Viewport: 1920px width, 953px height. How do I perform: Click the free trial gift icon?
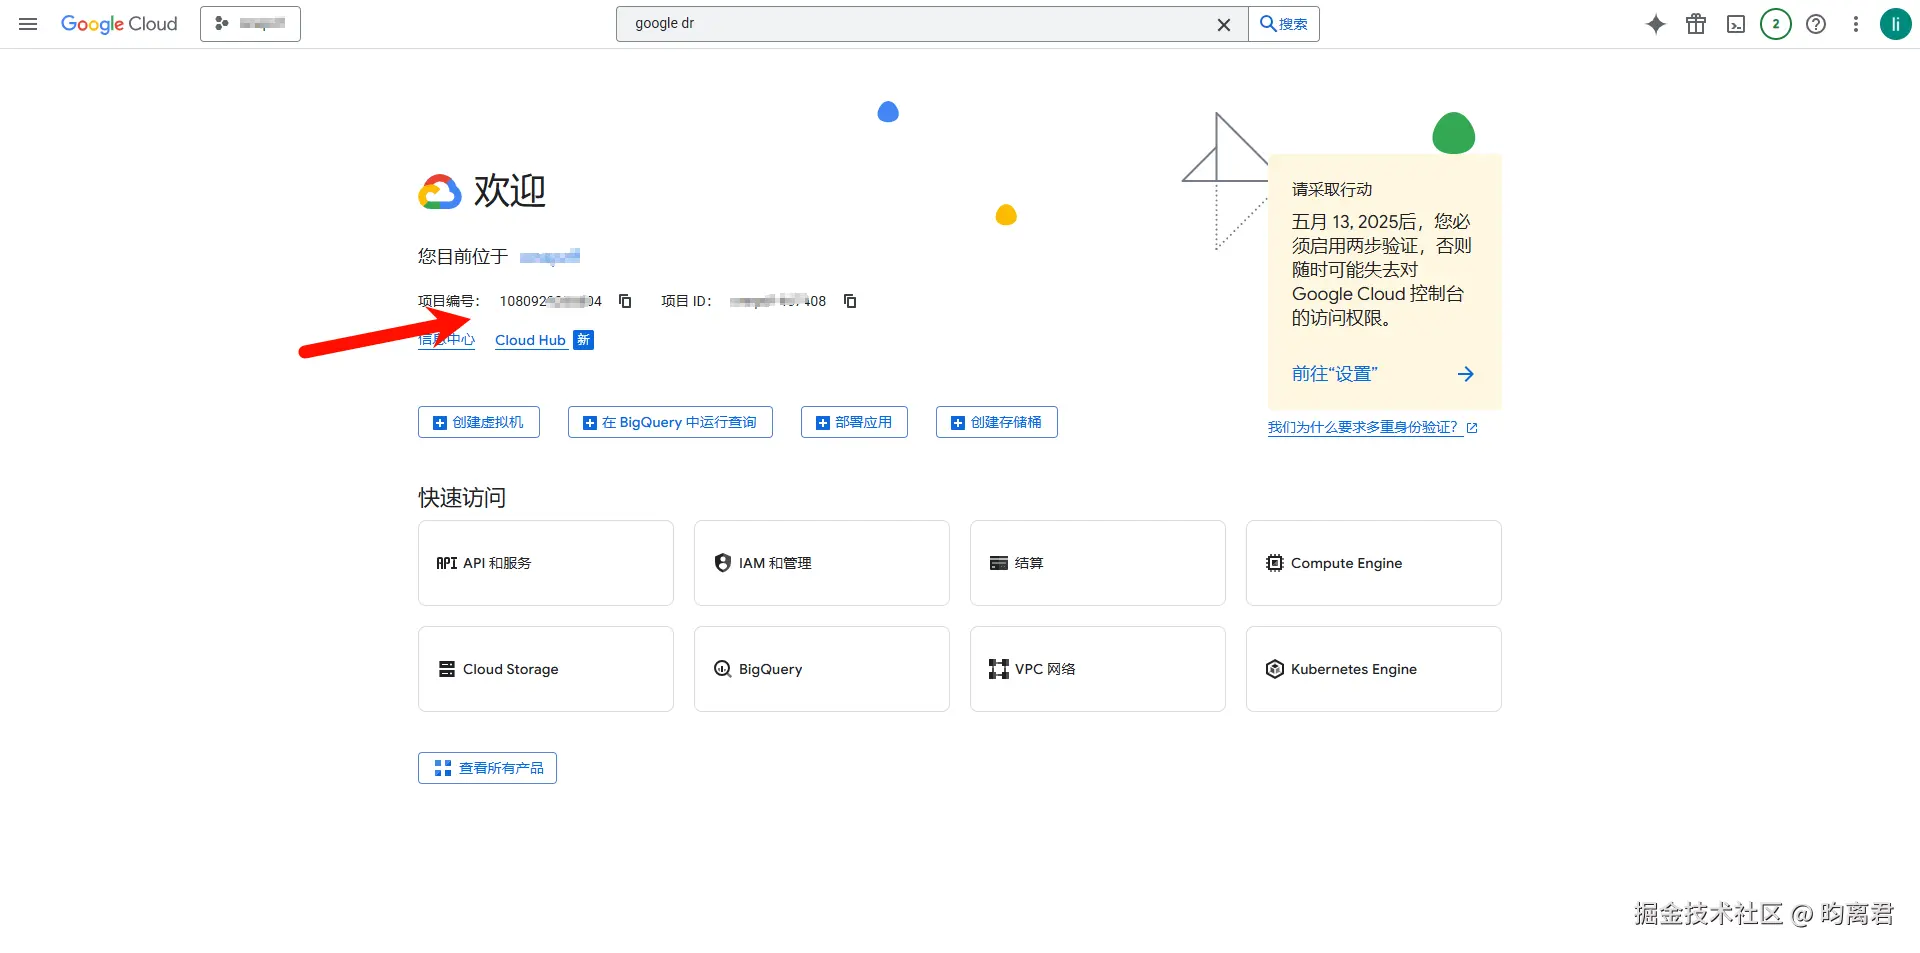click(1695, 24)
